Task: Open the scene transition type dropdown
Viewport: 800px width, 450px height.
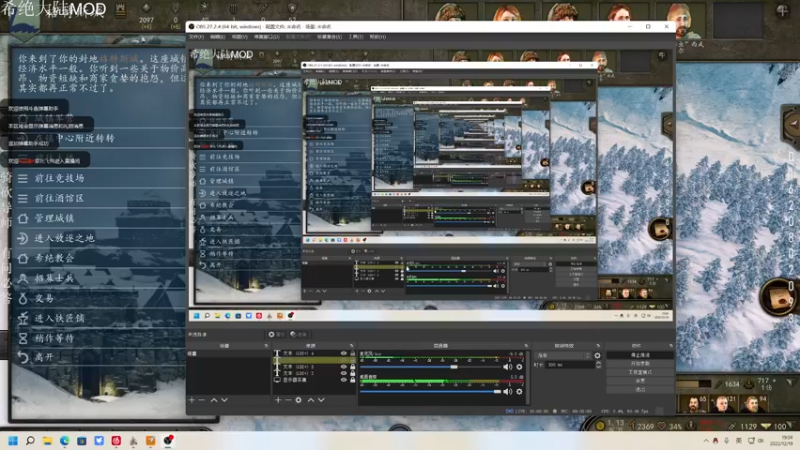Action: point(563,355)
